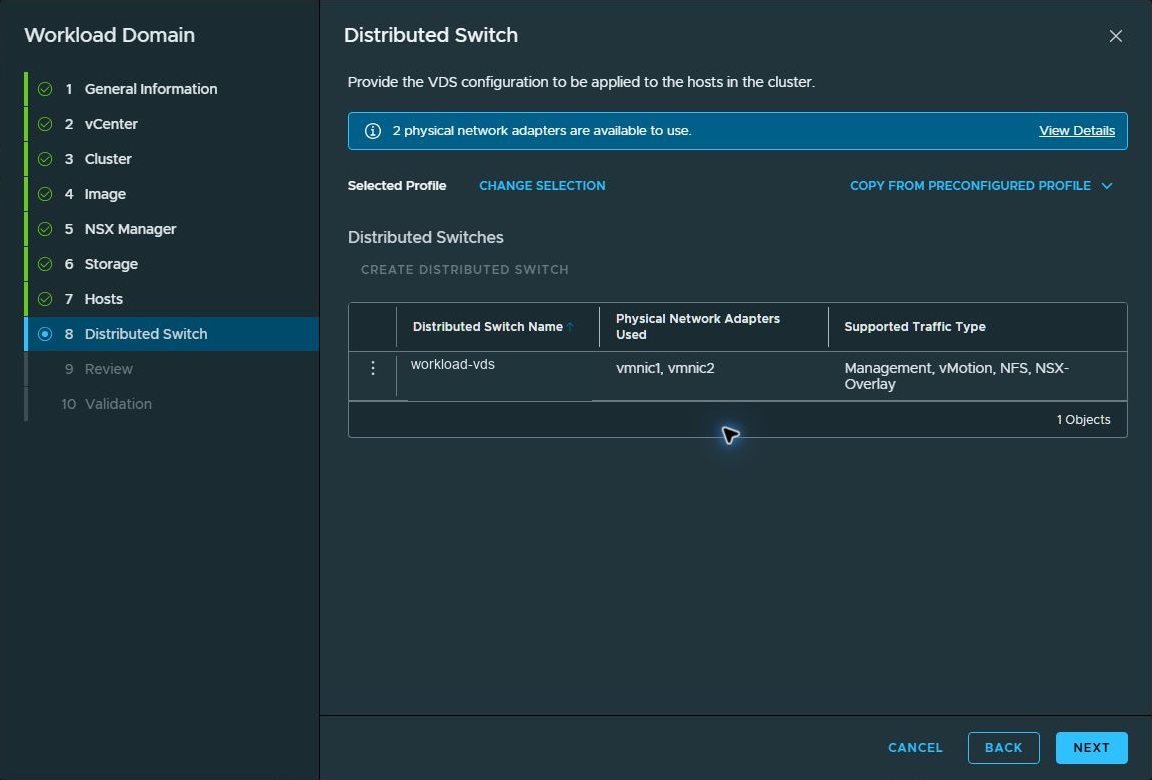
Task: Click the Back button
Action: coord(1004,748)
